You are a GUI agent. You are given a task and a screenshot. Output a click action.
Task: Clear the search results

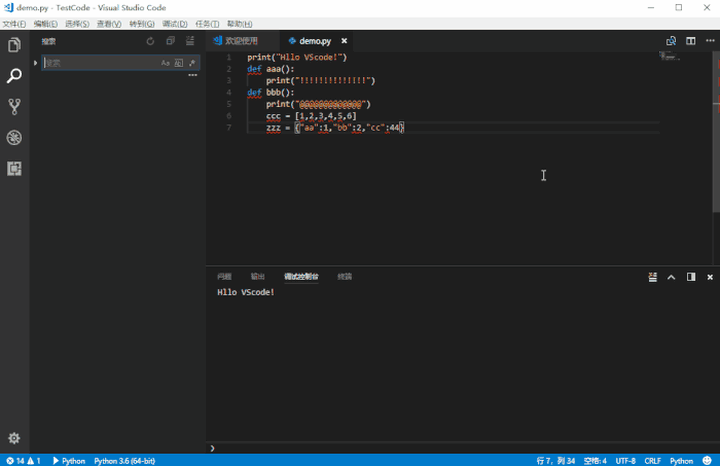[x=190, y=41]
